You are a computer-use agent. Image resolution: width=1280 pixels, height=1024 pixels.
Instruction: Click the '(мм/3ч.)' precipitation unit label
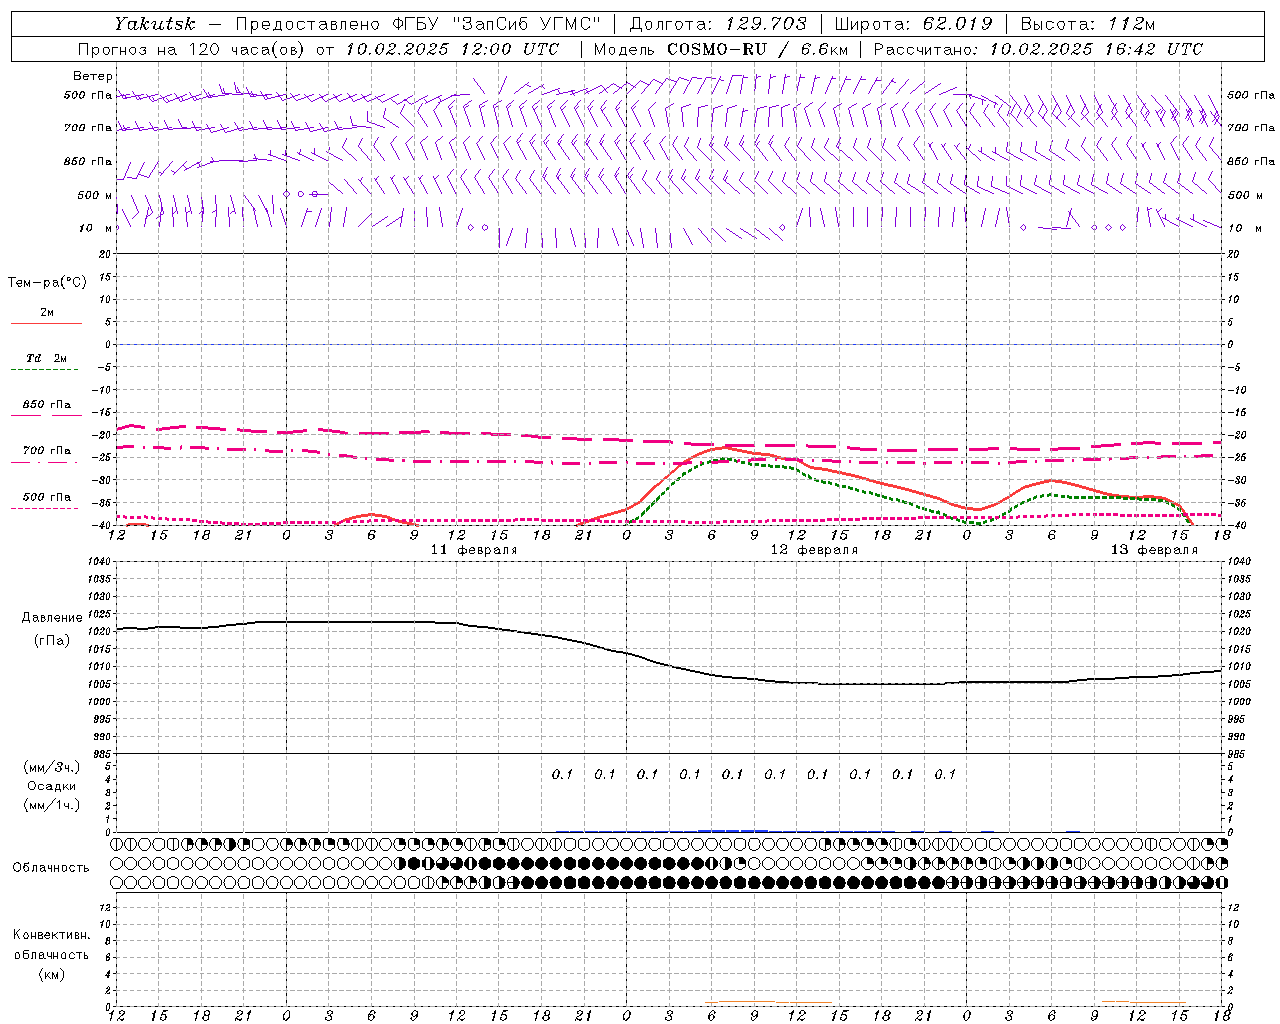coord(52,767)
